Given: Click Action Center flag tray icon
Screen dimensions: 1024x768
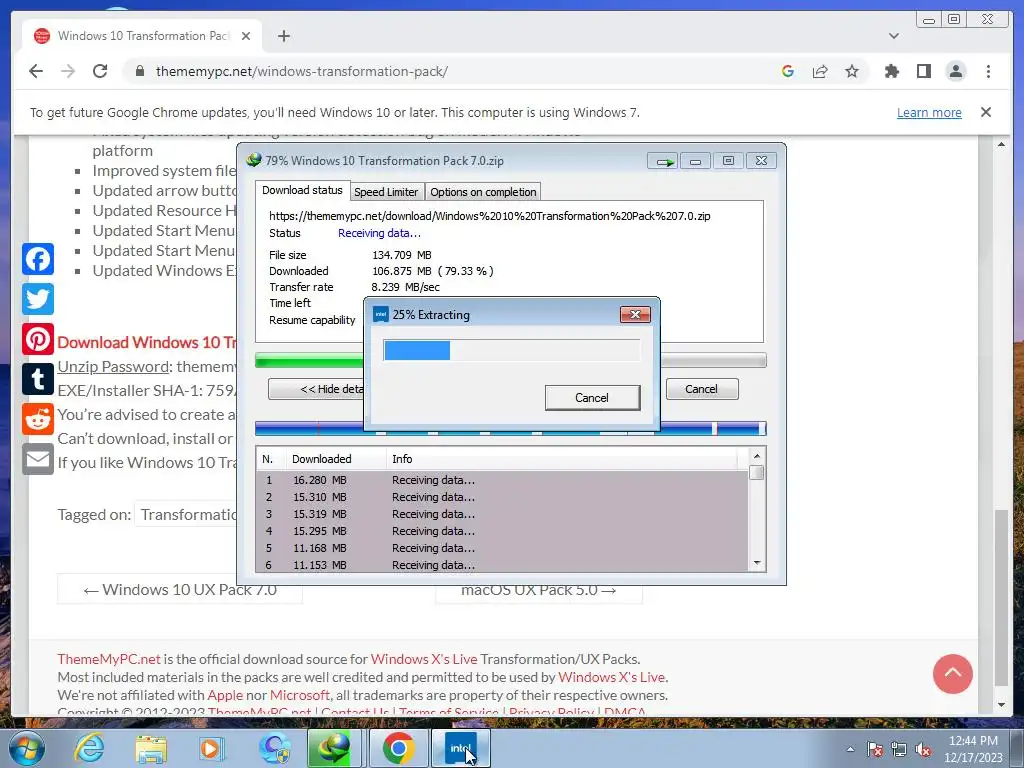Looking at the screenshot, I should coord(875,749).
